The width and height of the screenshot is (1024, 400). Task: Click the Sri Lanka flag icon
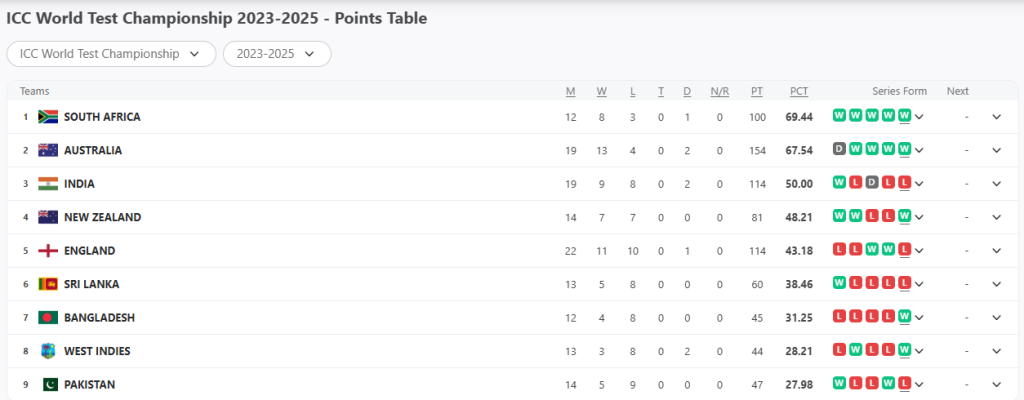tap(48, 284)
